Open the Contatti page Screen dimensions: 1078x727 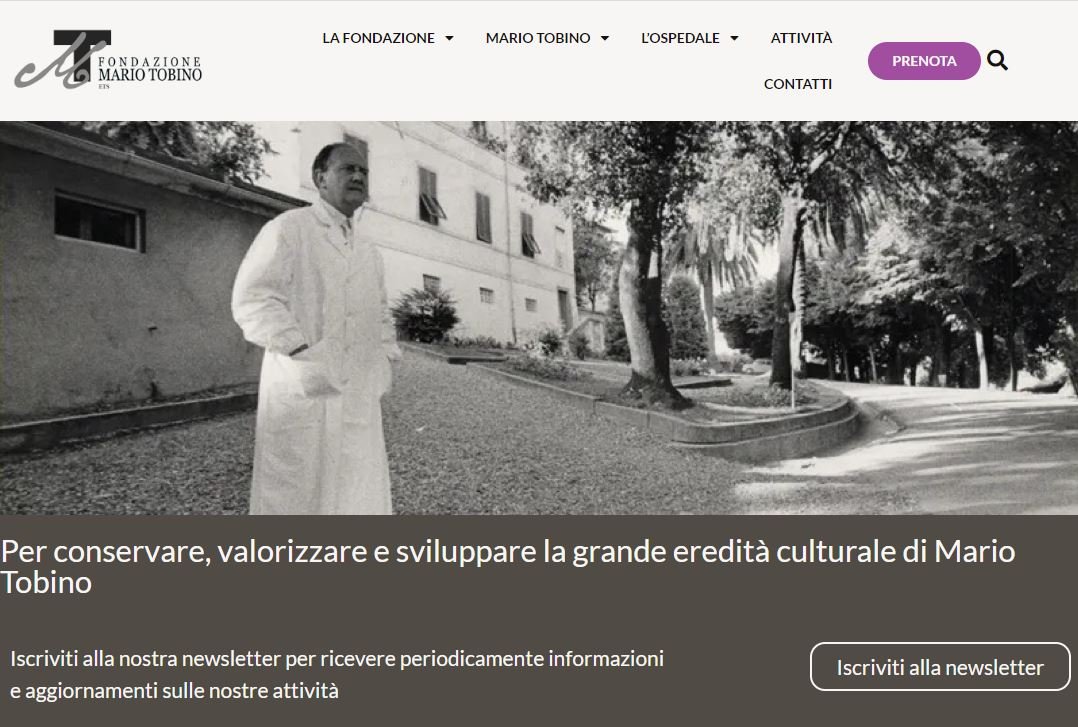pos(798,84)
